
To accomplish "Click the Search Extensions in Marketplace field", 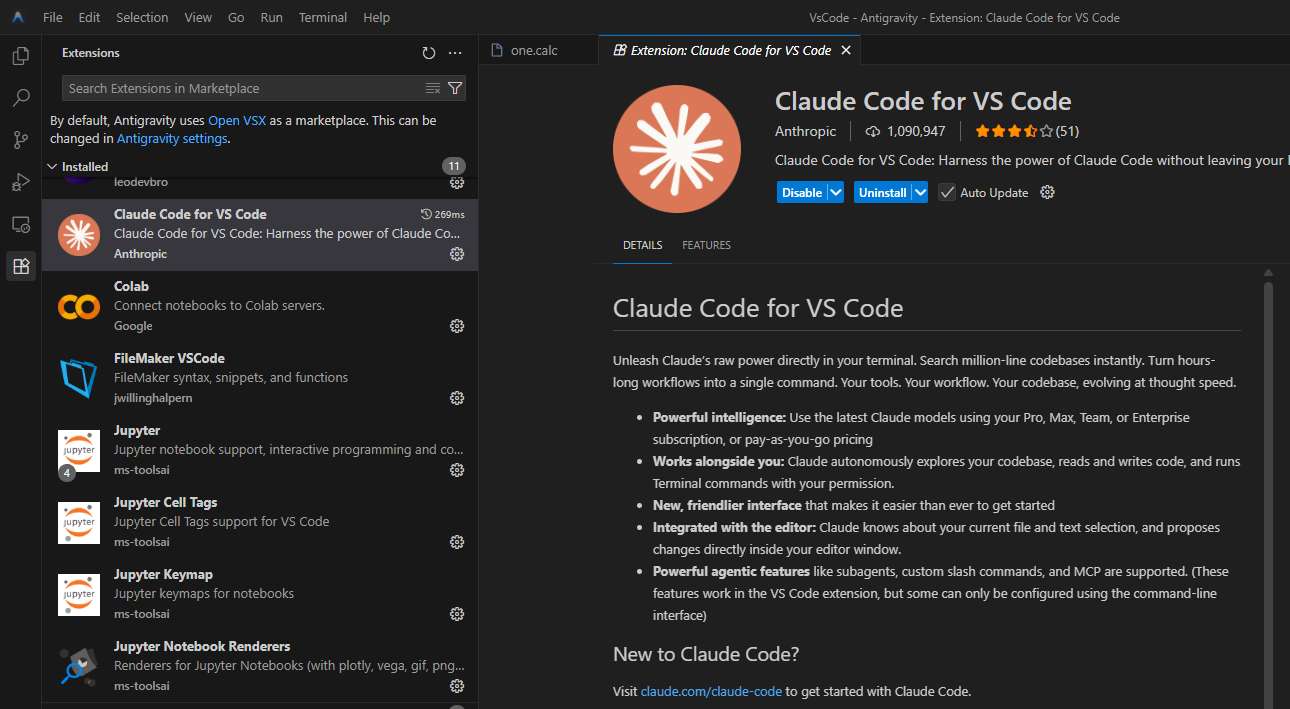I will 240,88.
